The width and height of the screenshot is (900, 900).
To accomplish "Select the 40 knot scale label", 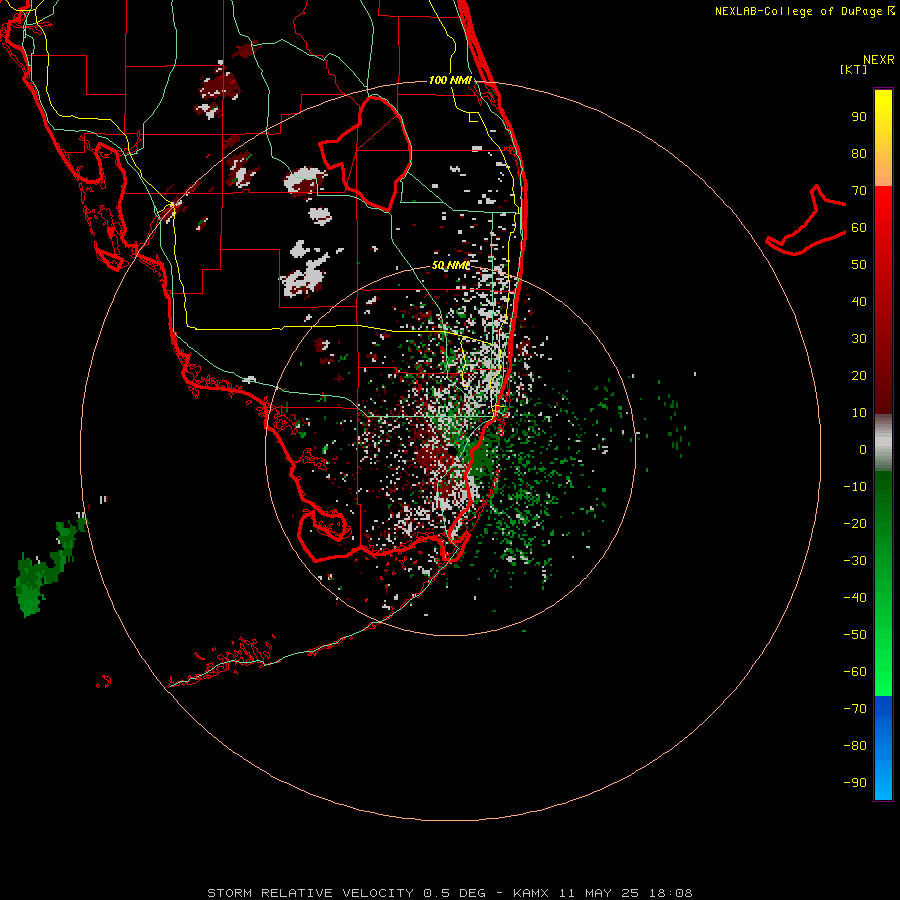I will coord(859,301).
